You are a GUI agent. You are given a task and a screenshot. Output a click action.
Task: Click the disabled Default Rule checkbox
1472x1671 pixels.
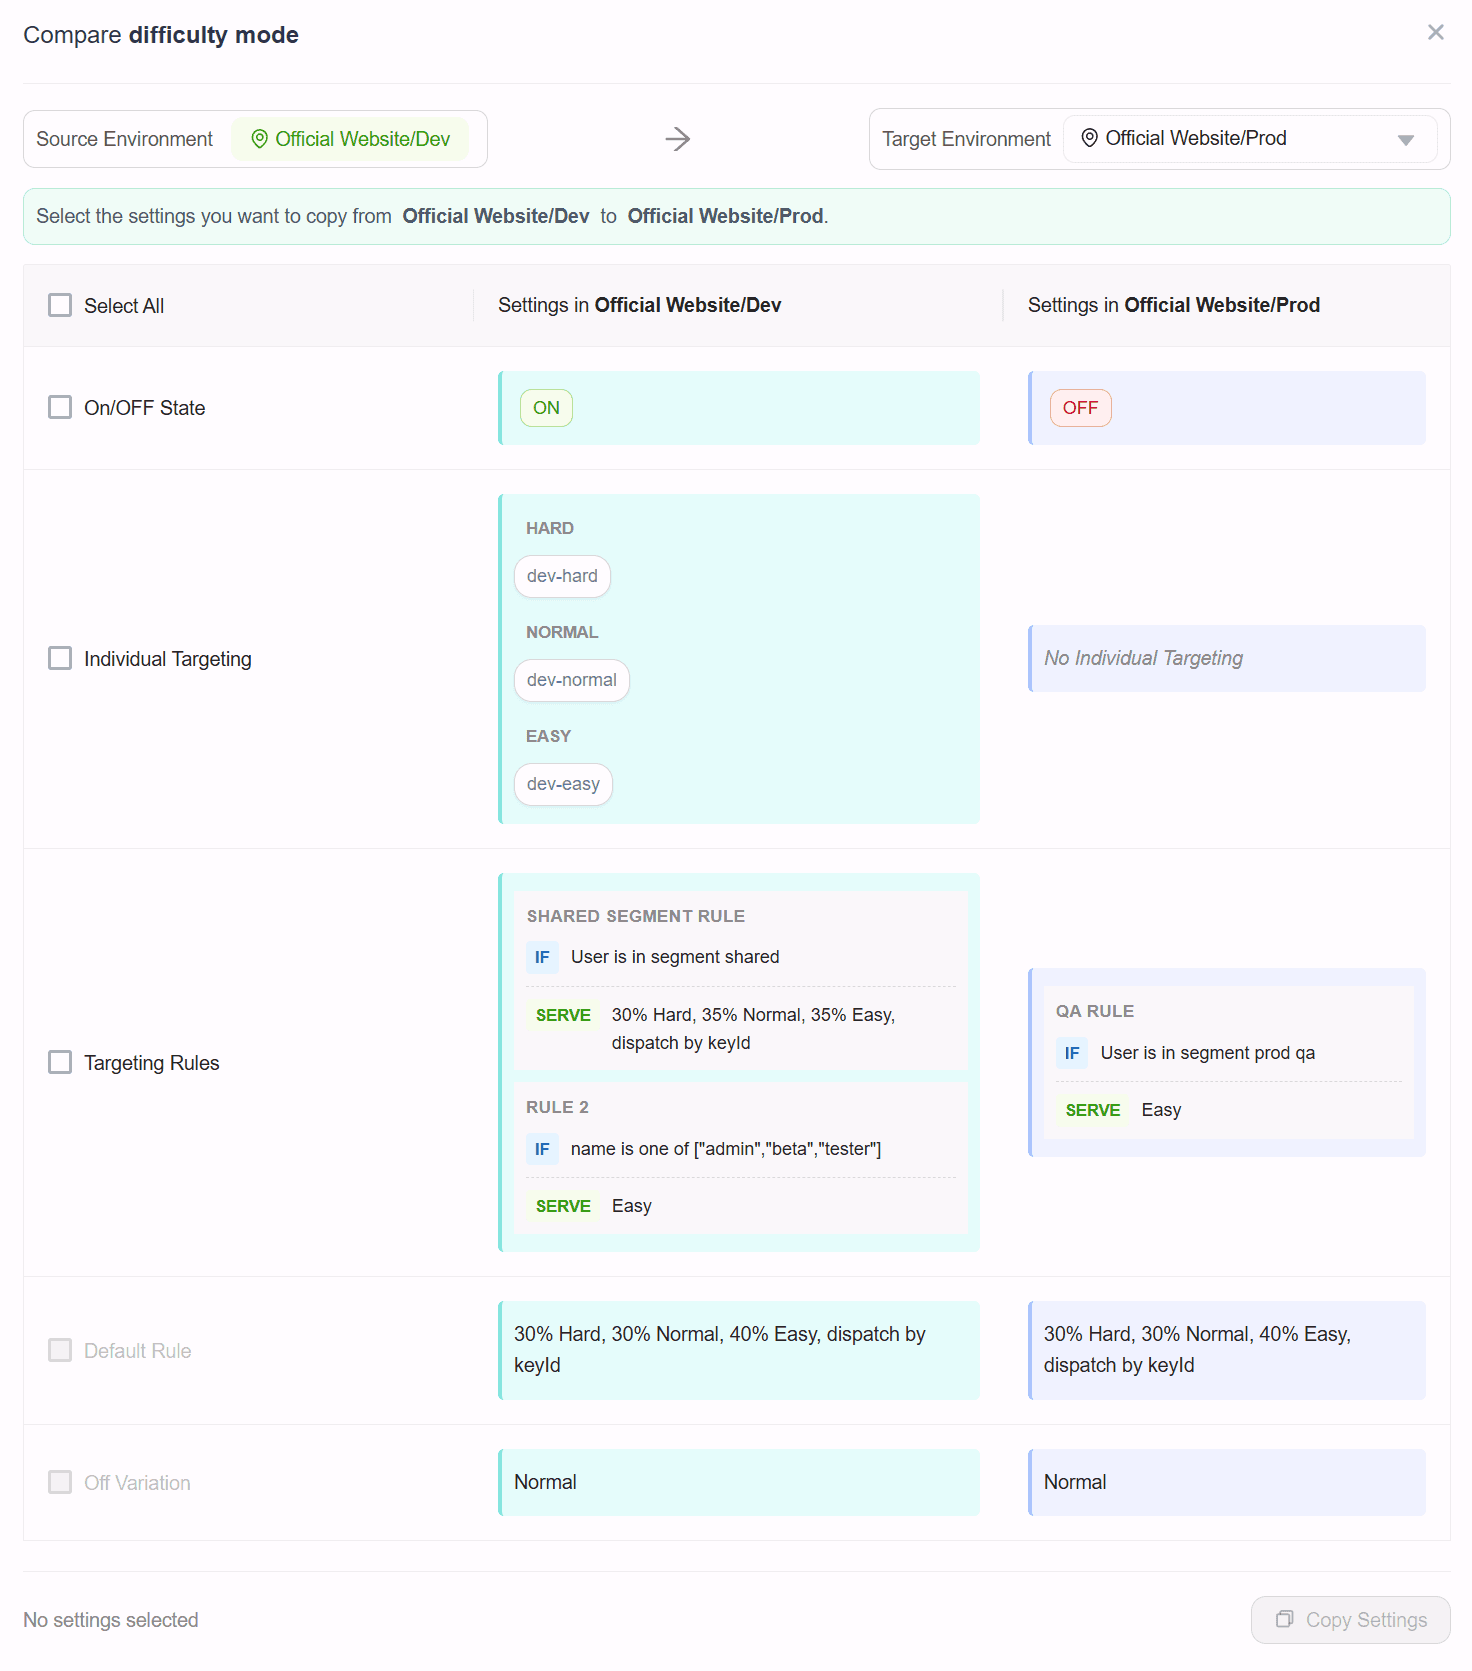pos(60,1351)
